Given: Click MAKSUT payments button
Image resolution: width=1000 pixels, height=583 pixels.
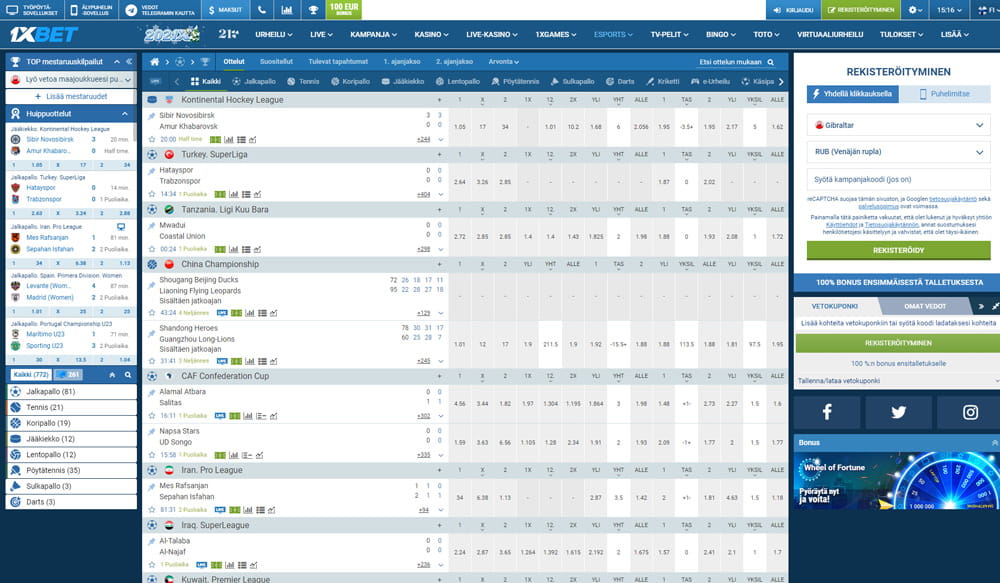Looking at the screenshot, I should [226, 10].
